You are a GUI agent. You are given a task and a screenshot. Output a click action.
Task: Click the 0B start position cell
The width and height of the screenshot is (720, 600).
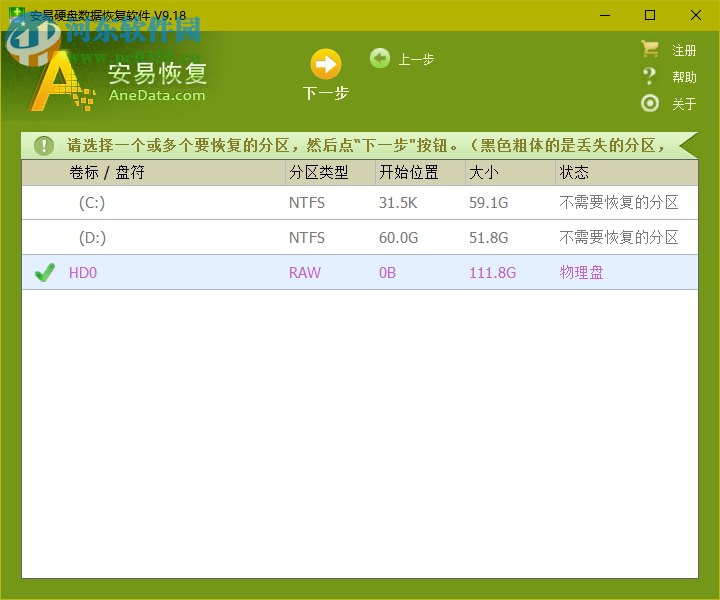(x=387, y=273)
